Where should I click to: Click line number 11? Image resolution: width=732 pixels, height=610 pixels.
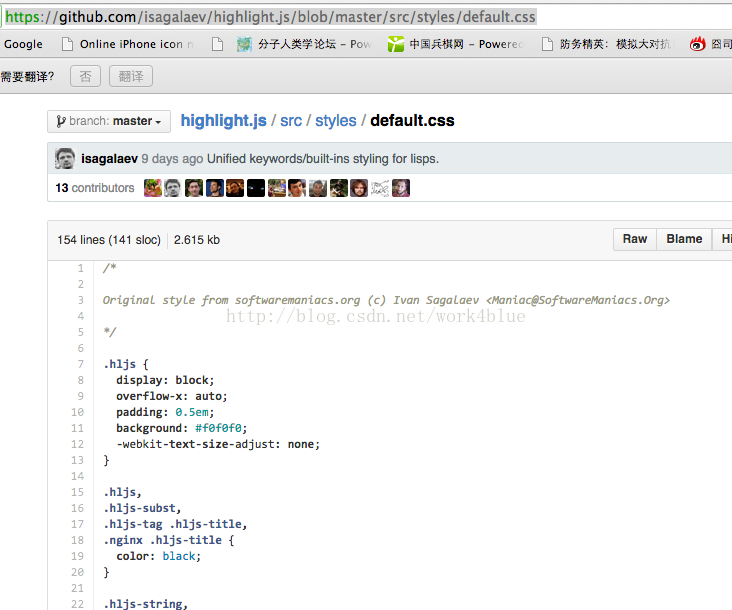tap(77, 428)
